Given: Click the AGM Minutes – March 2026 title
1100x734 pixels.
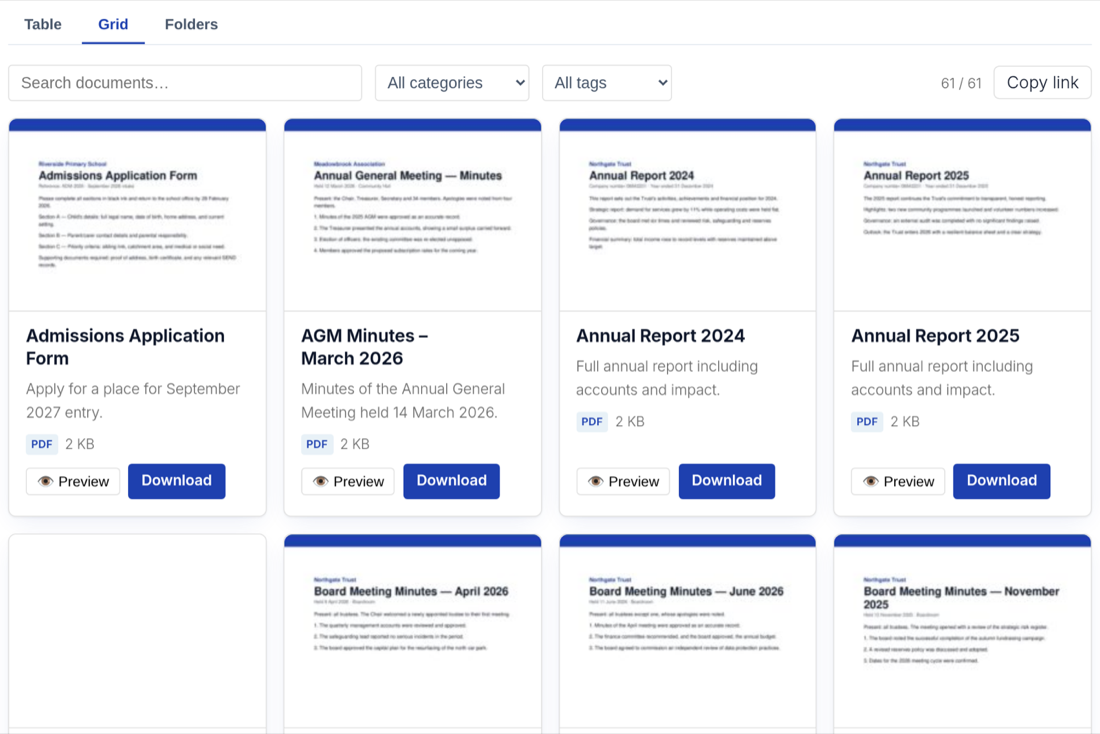Looking at the screenshot, I should click(x=364, y=347).
